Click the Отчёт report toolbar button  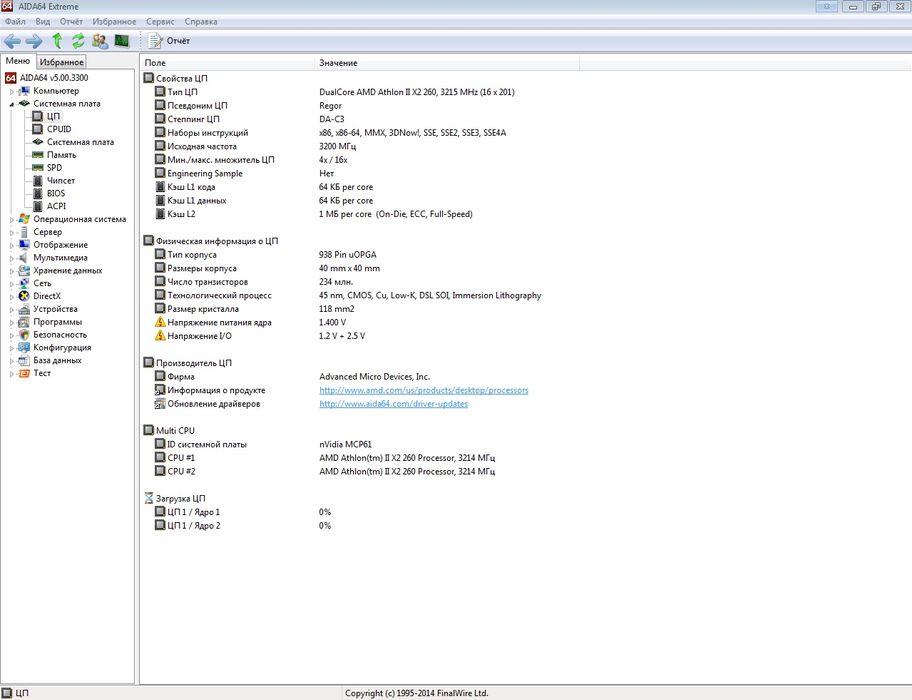[x=169, y=41]
